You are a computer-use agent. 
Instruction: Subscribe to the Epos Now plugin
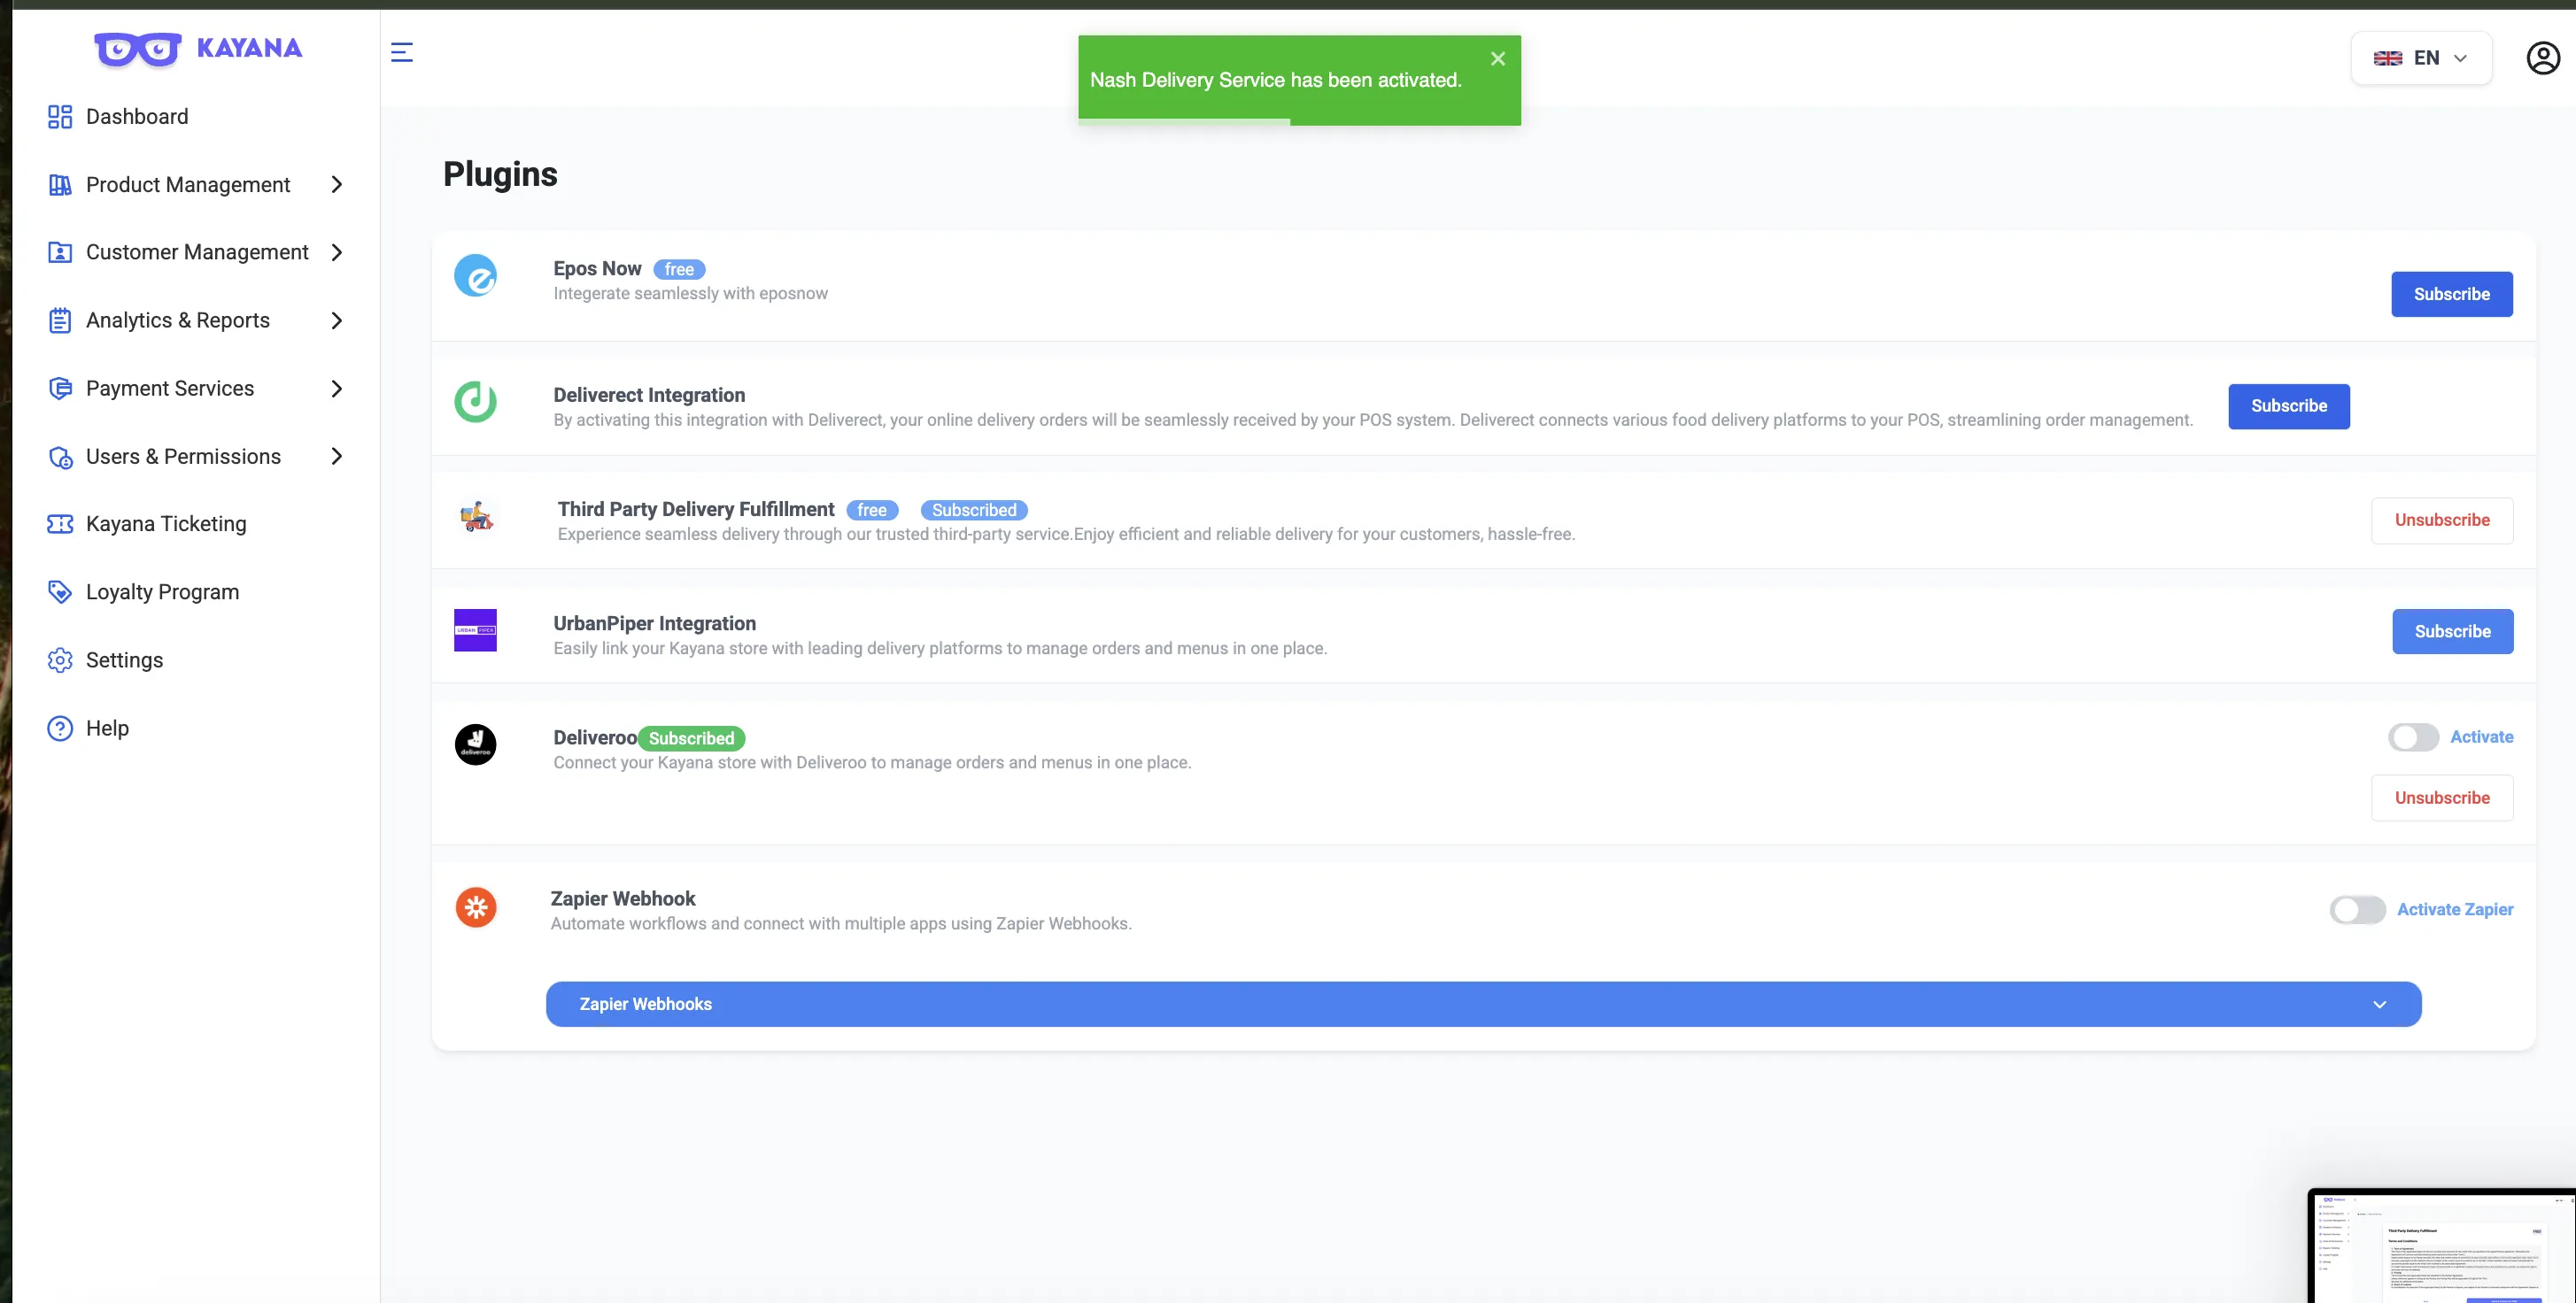[2451, 294]
